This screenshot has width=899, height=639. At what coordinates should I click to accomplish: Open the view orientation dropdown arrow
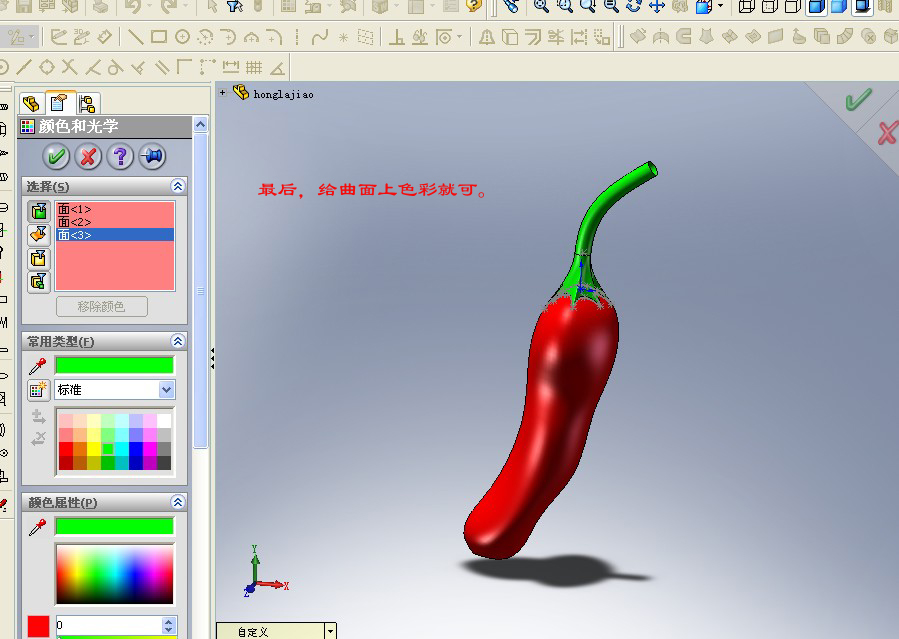[720, 6]
